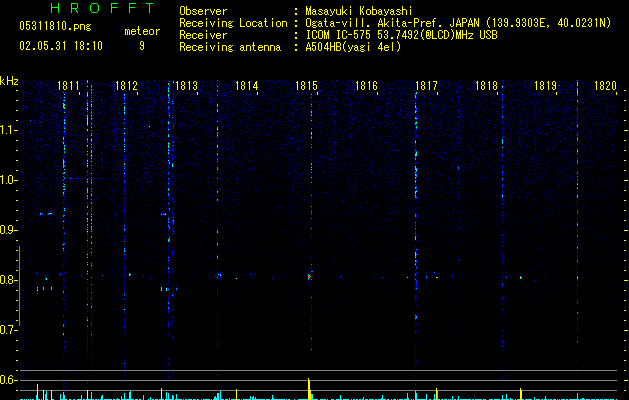Screen dimensions: 629x400
Task: Click the 'Receiving antenna' label
Action: pyautogui.click(x=230, y=47)
